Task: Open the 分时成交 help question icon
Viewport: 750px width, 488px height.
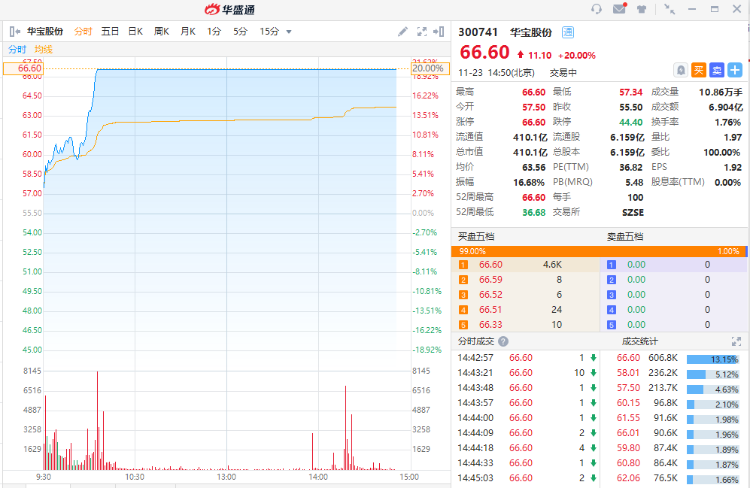Action: [x=503, y=341]
